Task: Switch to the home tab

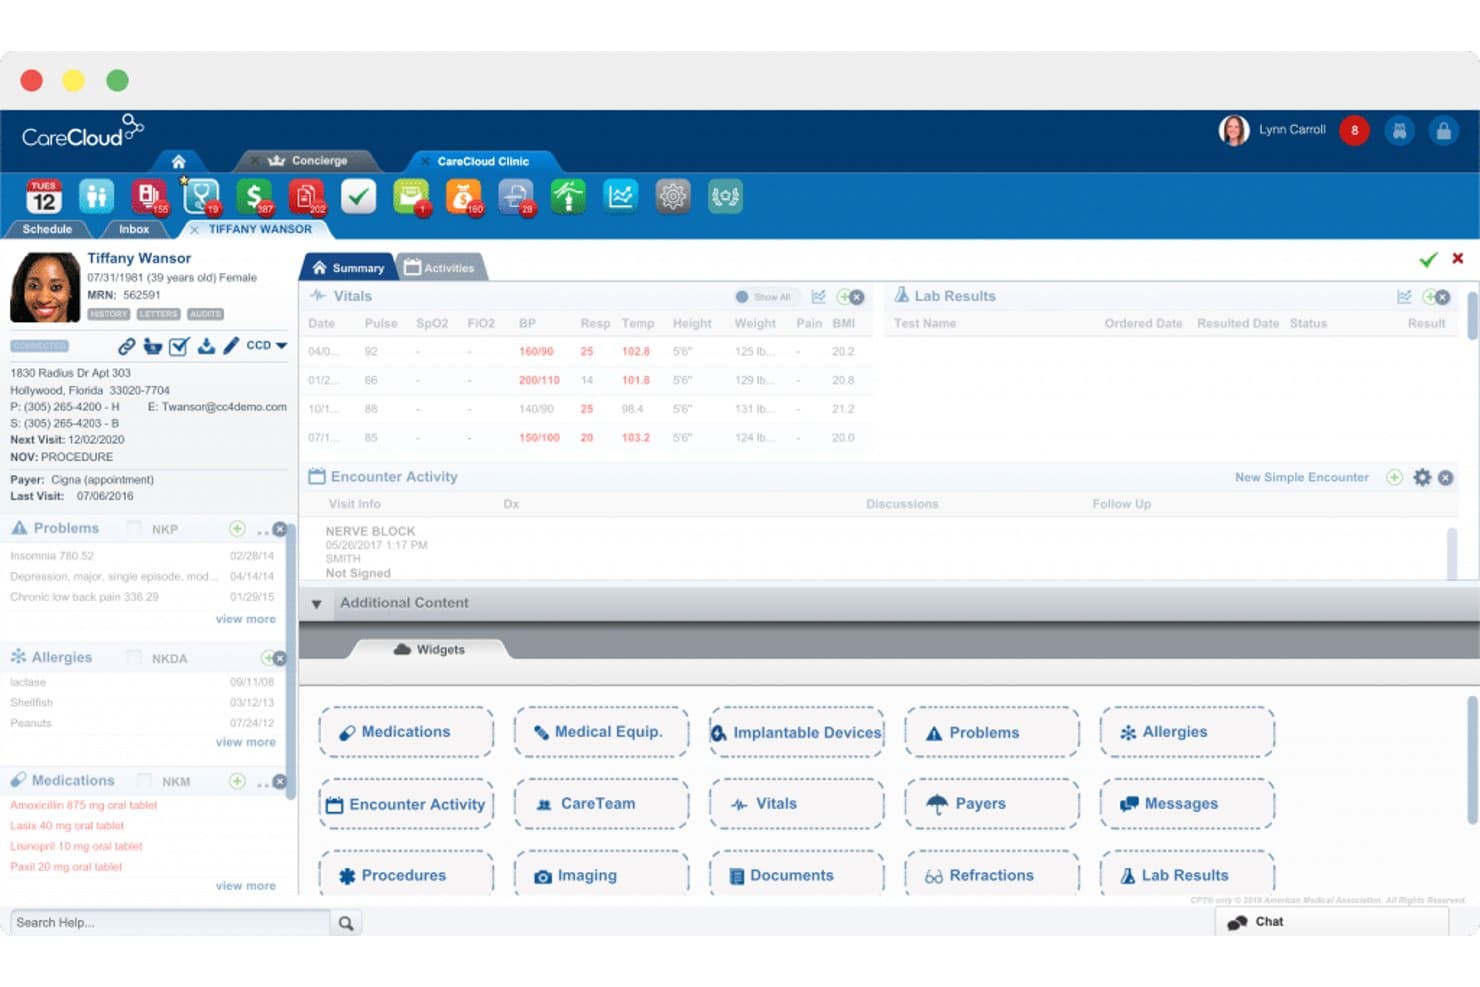Action: (x=178, y=161)
